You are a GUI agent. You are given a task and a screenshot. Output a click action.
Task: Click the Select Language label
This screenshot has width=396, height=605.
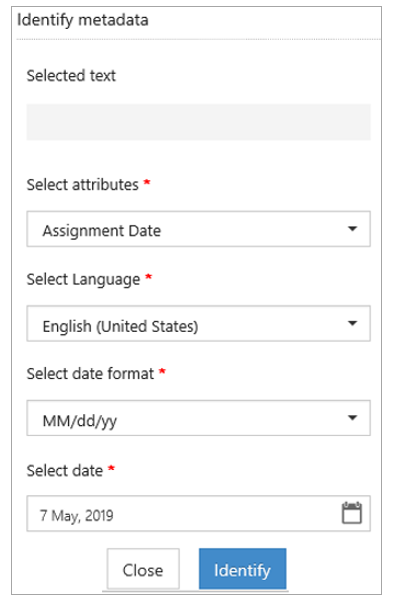point(83,279)
